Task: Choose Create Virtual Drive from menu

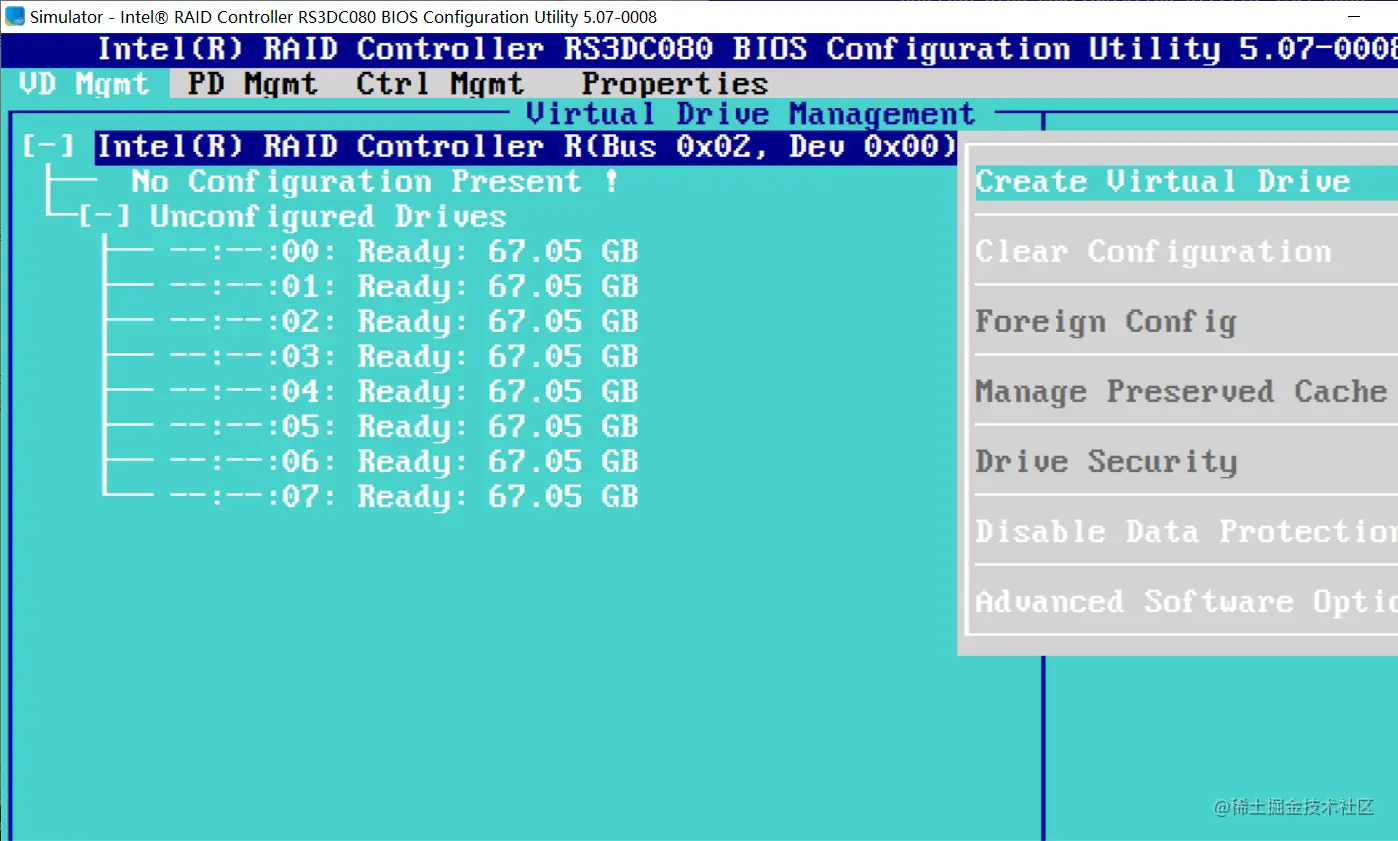Action: tap(1186, 182)
